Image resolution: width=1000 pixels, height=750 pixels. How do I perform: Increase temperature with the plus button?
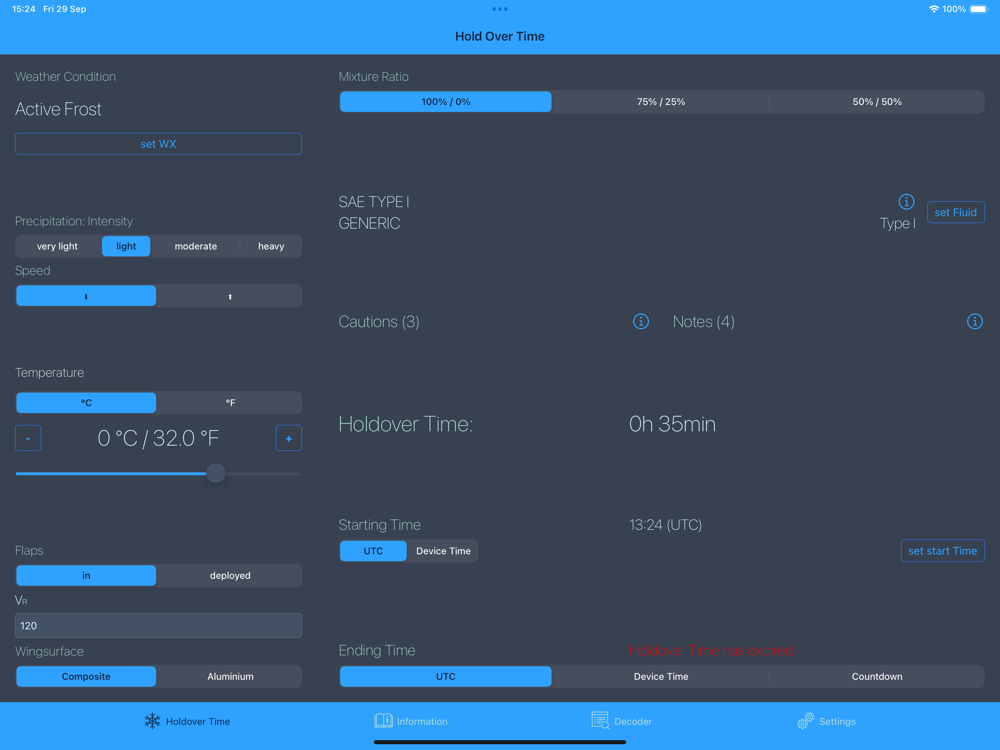click(289, 438)
